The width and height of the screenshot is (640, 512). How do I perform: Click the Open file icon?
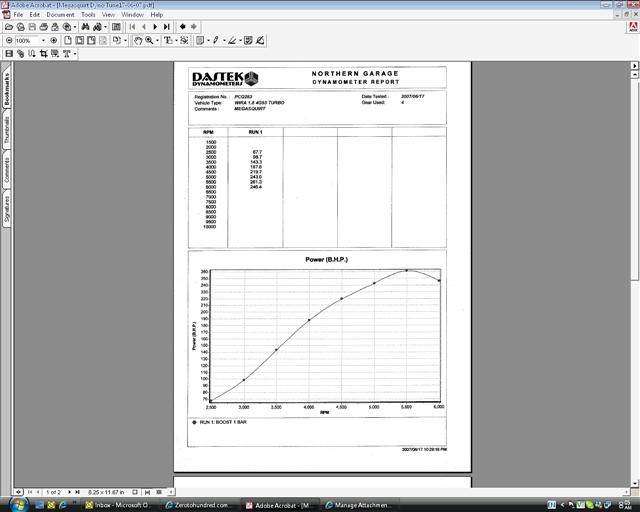tap(10, 28)
